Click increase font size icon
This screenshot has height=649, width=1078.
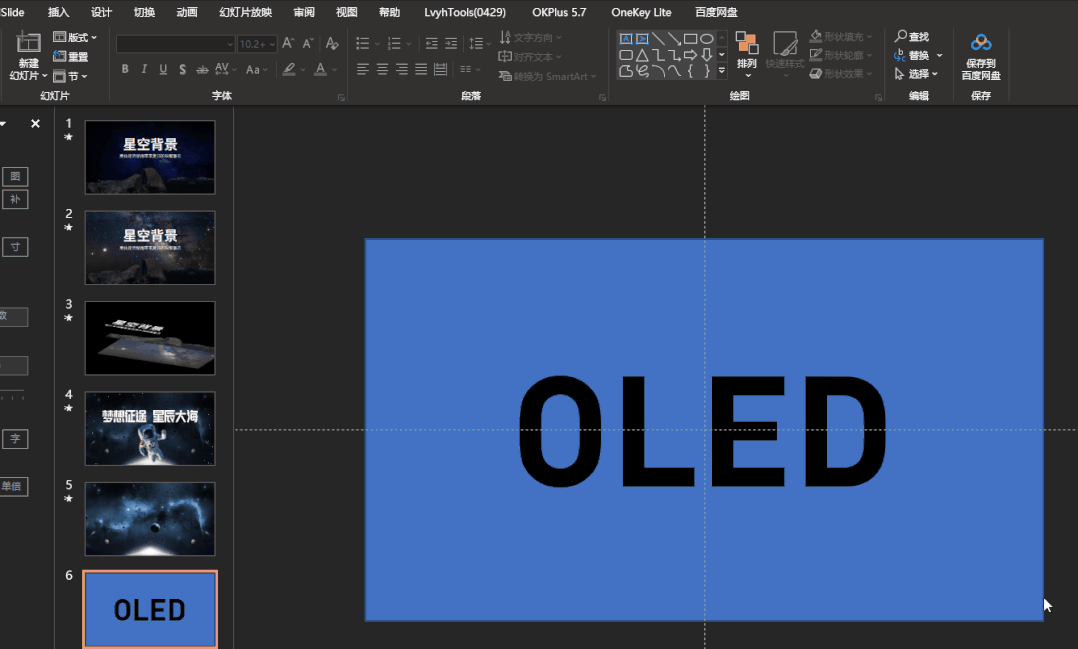pyautogui.click(x=288, y=43)
